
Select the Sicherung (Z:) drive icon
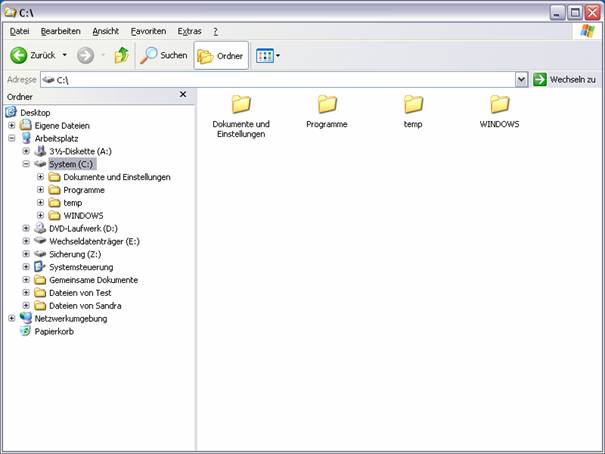(40, 254)
